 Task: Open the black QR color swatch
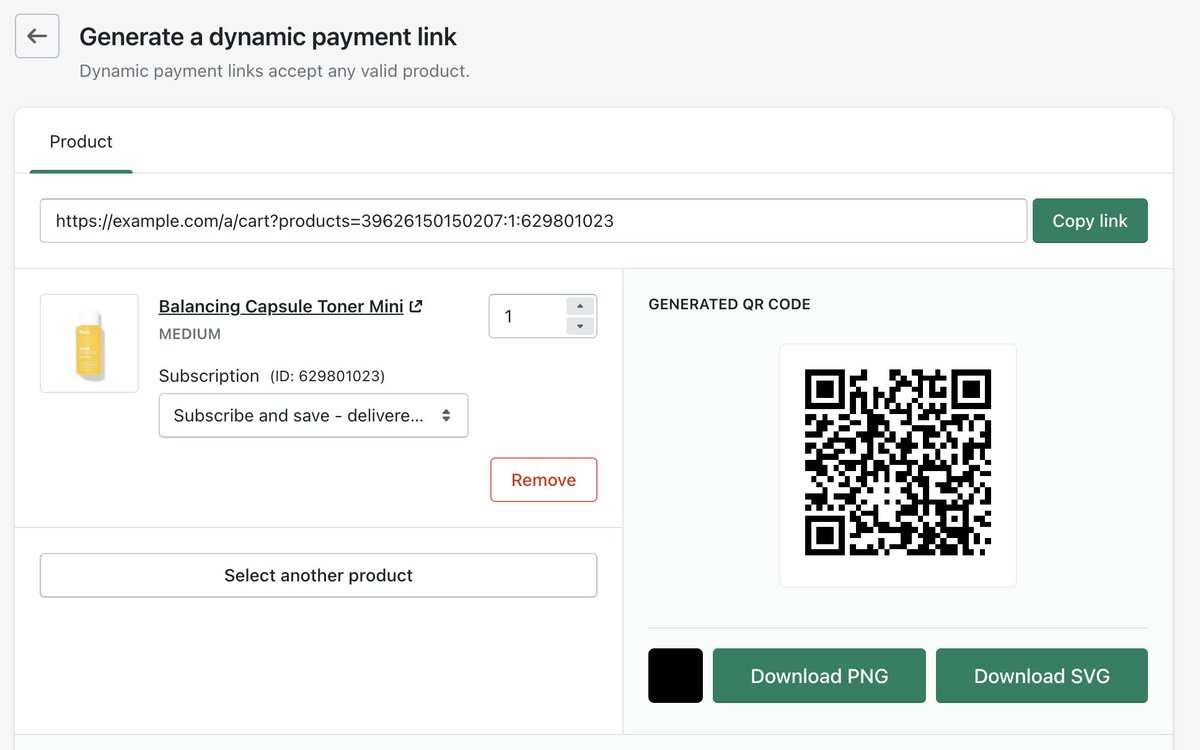coord(675,676)
